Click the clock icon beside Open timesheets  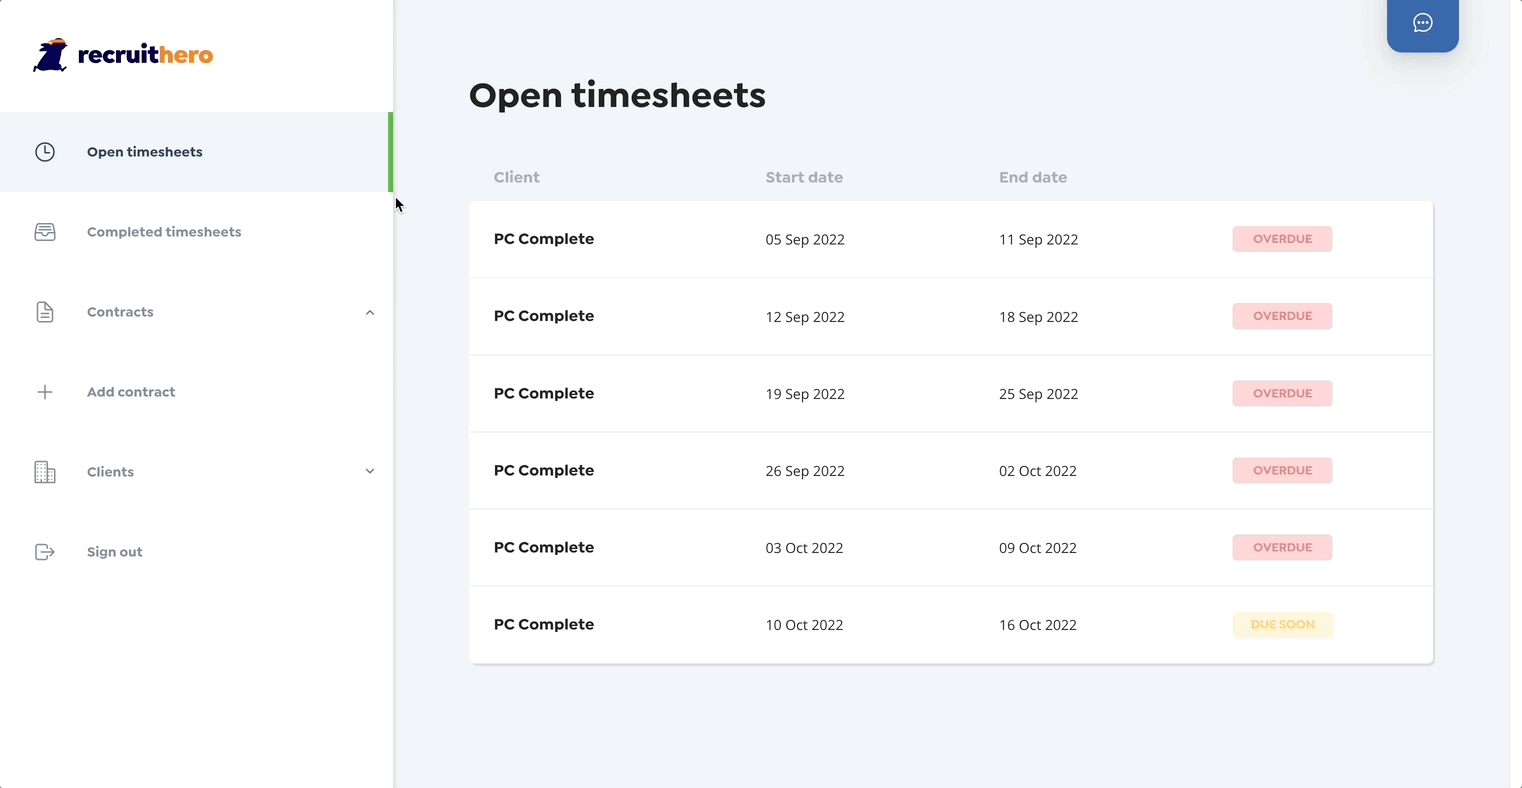pos(45,152)
